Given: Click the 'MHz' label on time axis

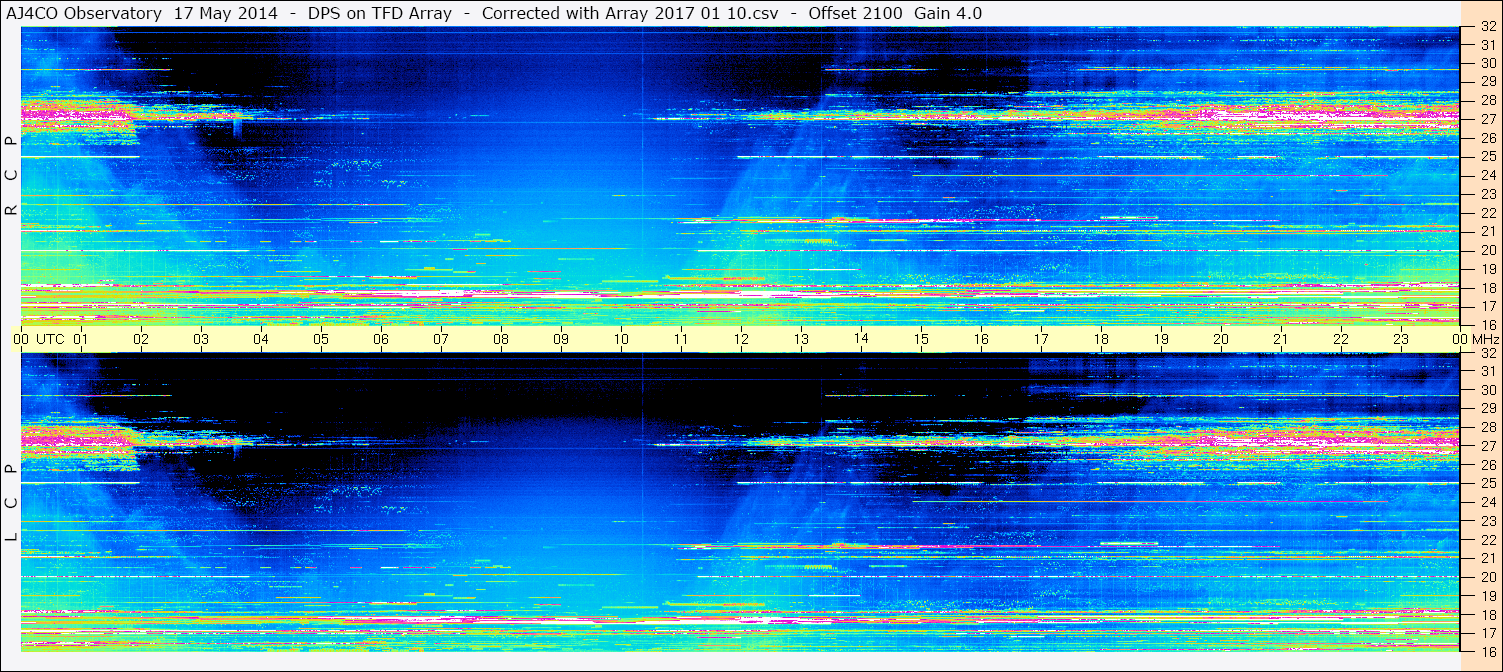Looking at the screenshot, I should [x=1484, y=339].
